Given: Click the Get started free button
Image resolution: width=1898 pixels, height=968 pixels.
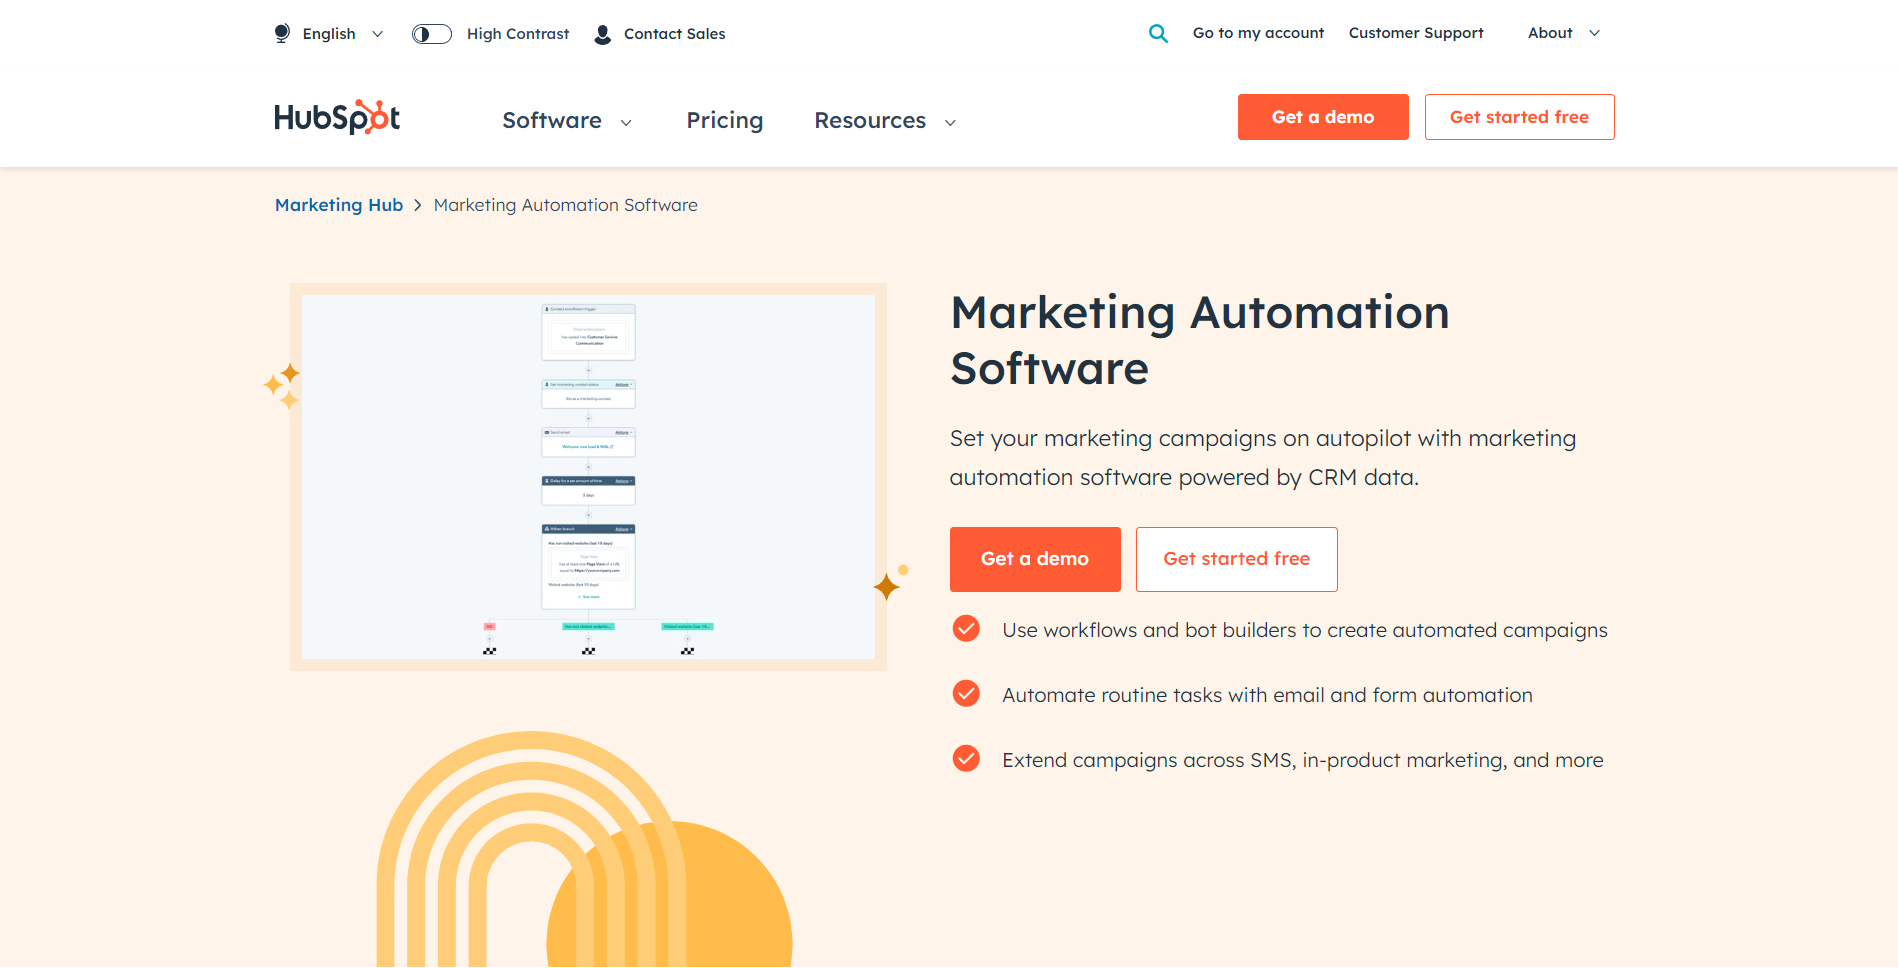Looking at the screenshot, I should [1236, 559].
